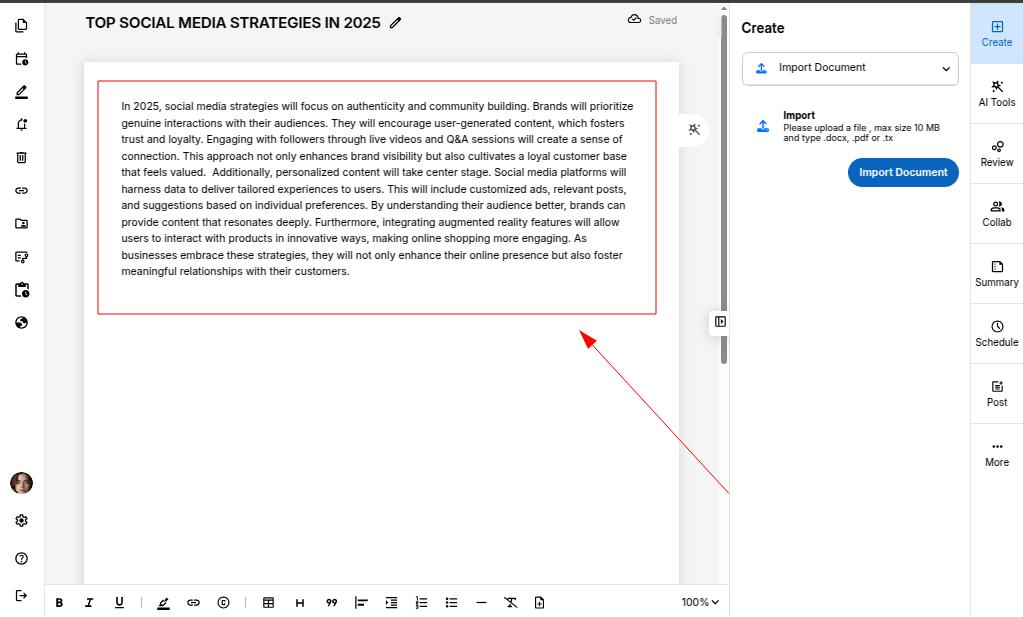Insert a numbered list
The width and height of the screenshot is (1023, 617).
coord(422,603)
